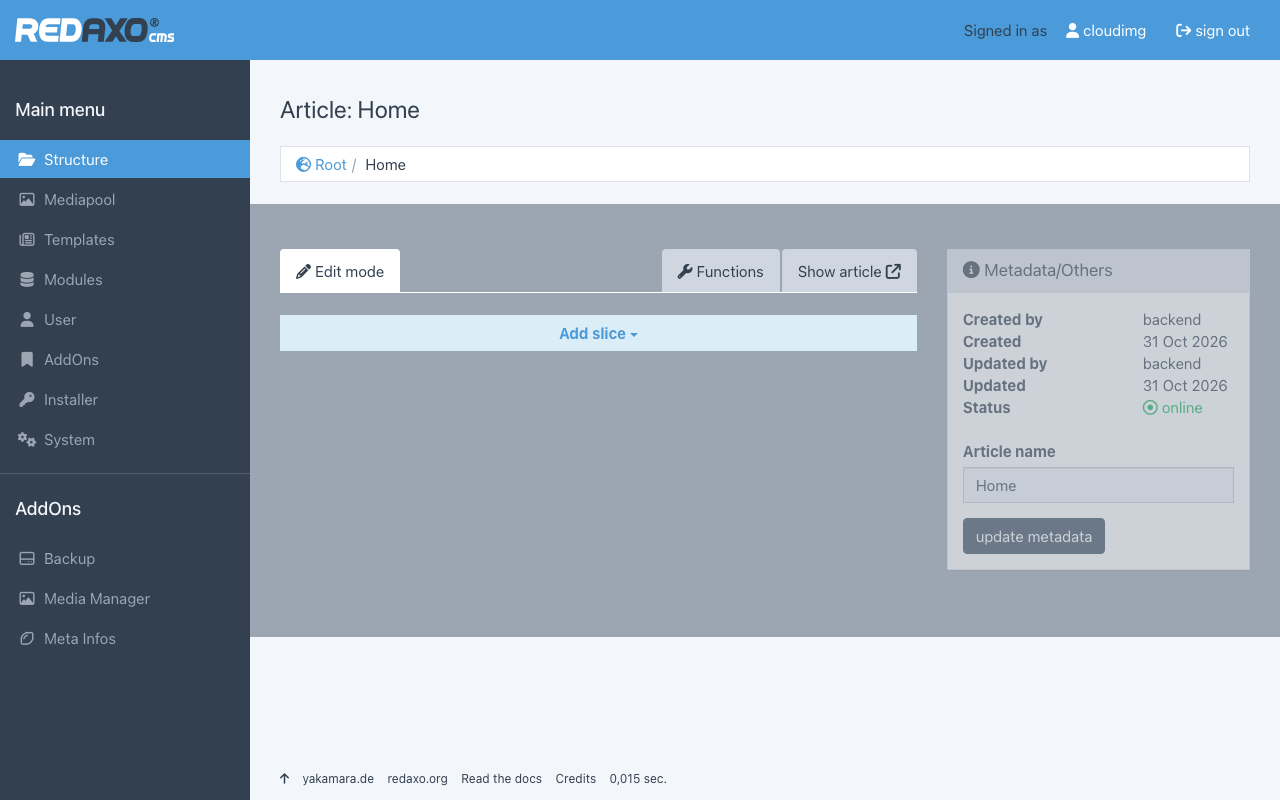1280x800 pixels.
Task: Click the Installer key icon
Action: point(27,400)
